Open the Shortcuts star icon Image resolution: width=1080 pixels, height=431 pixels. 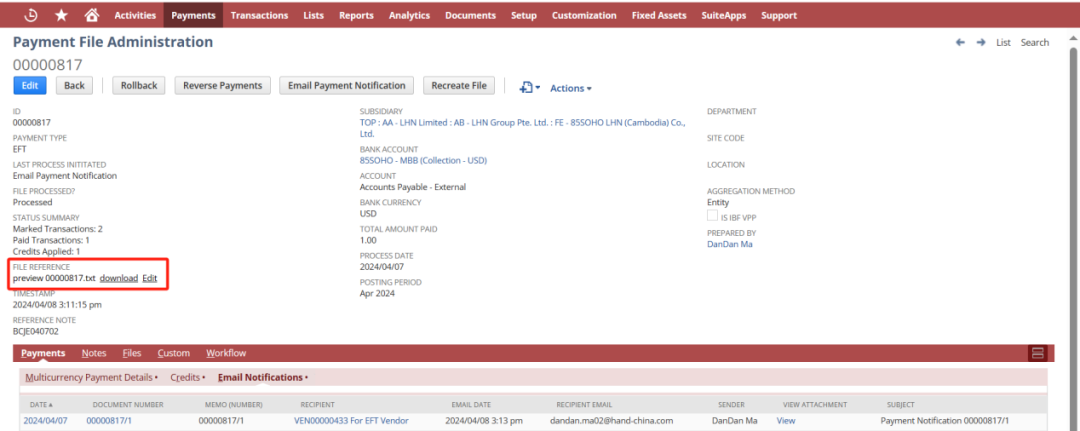[61, 14]
